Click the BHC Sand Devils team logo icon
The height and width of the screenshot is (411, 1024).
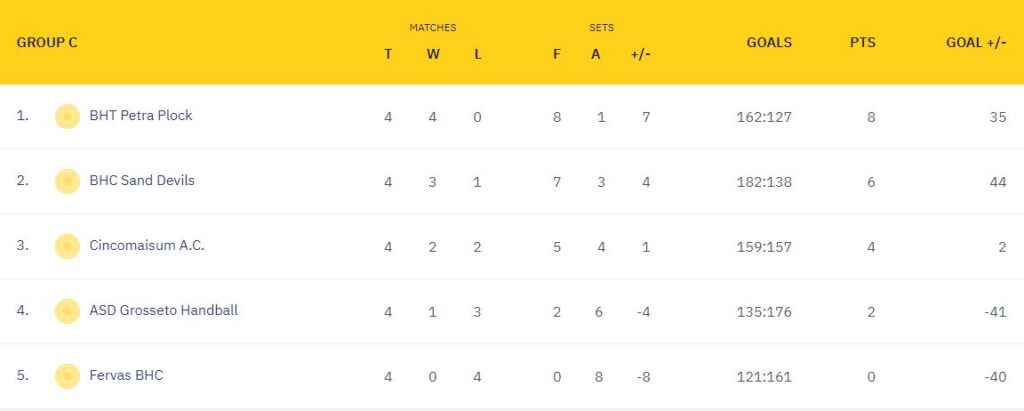coord(67,181)
